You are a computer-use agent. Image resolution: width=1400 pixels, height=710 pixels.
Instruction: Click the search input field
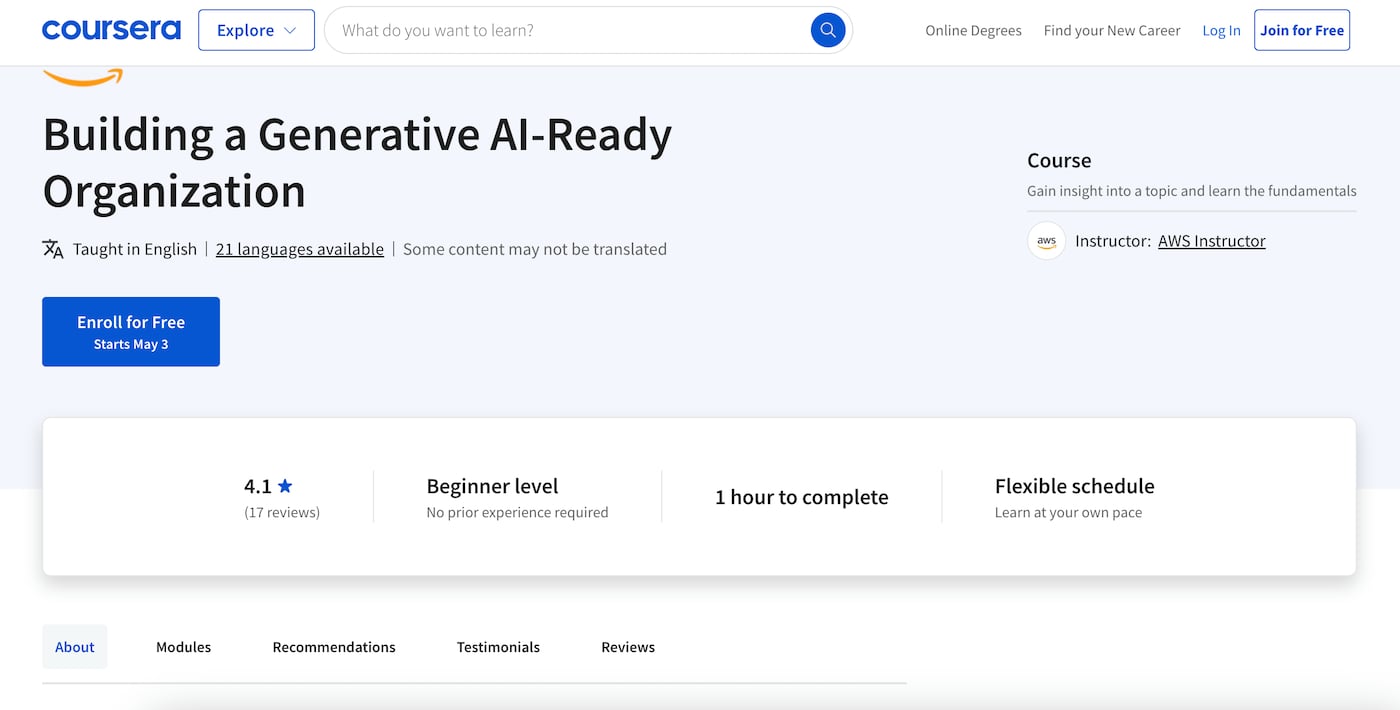(560, 30)
